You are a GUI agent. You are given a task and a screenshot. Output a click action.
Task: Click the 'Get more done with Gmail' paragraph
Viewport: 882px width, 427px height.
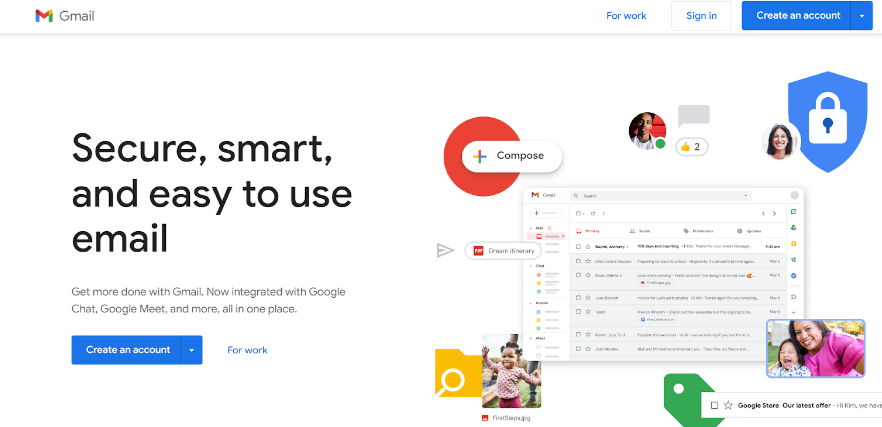click(208, 300)
